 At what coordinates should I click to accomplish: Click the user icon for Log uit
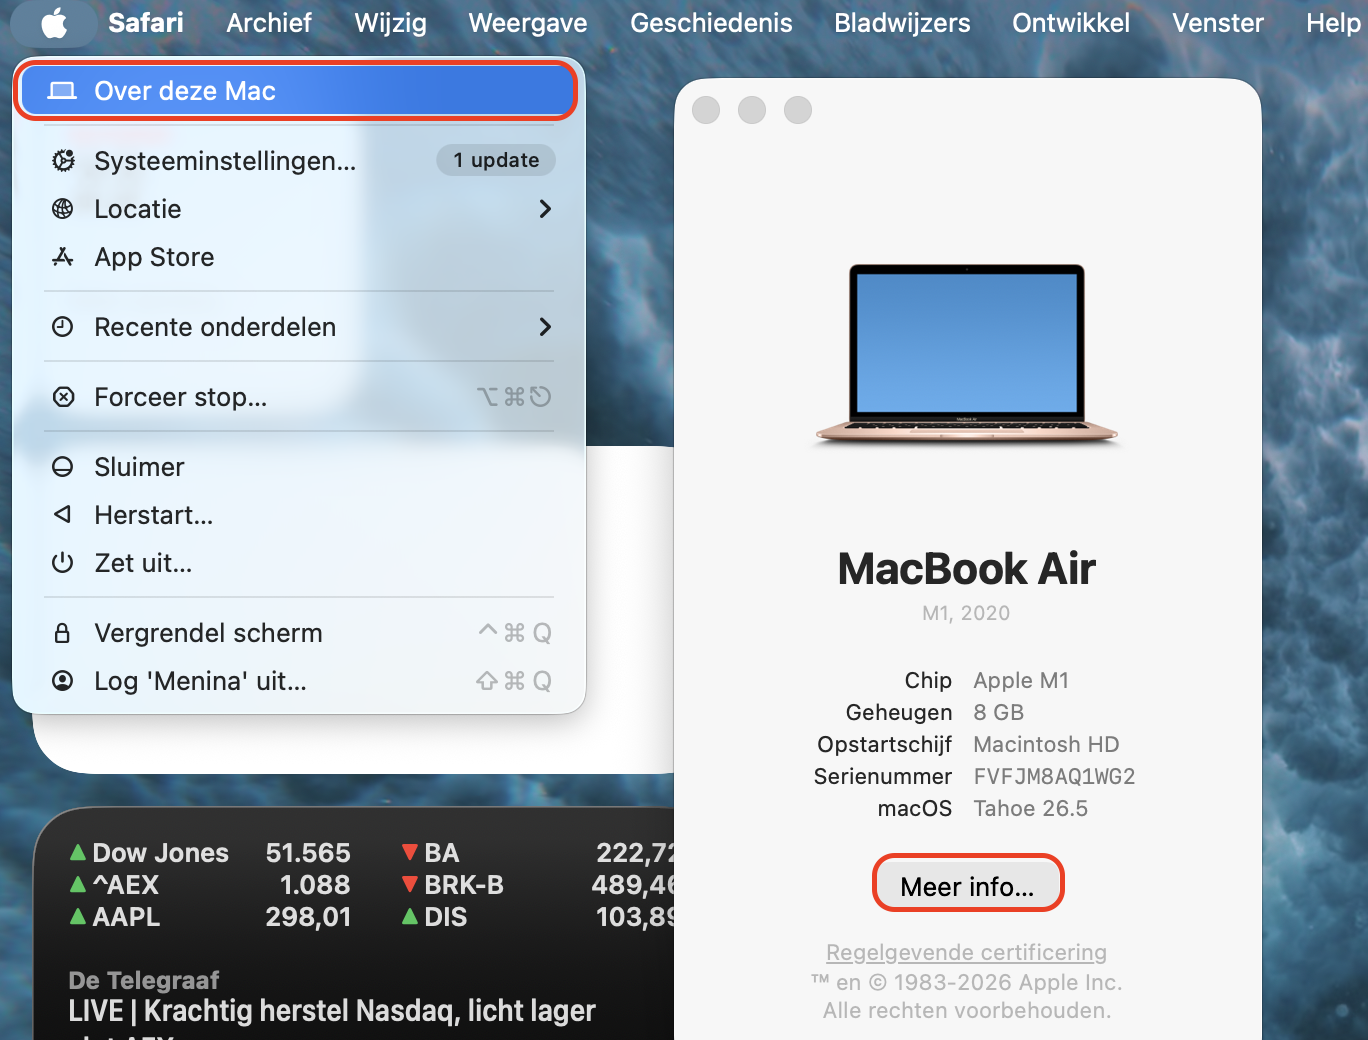(63, 681)
